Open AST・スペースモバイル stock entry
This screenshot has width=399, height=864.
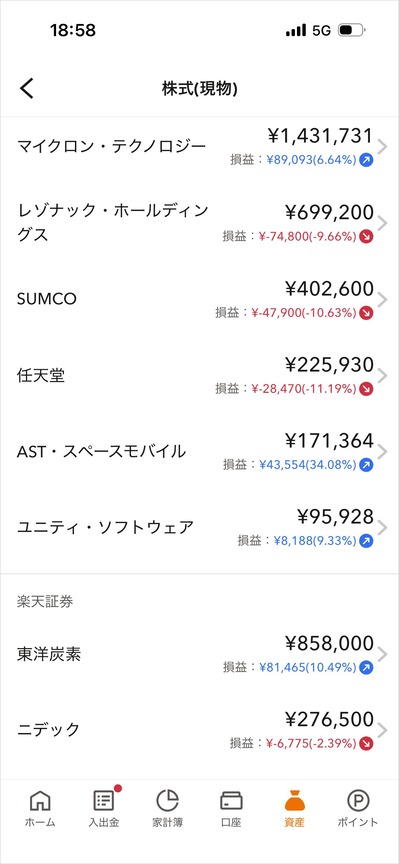pos(200,452)
